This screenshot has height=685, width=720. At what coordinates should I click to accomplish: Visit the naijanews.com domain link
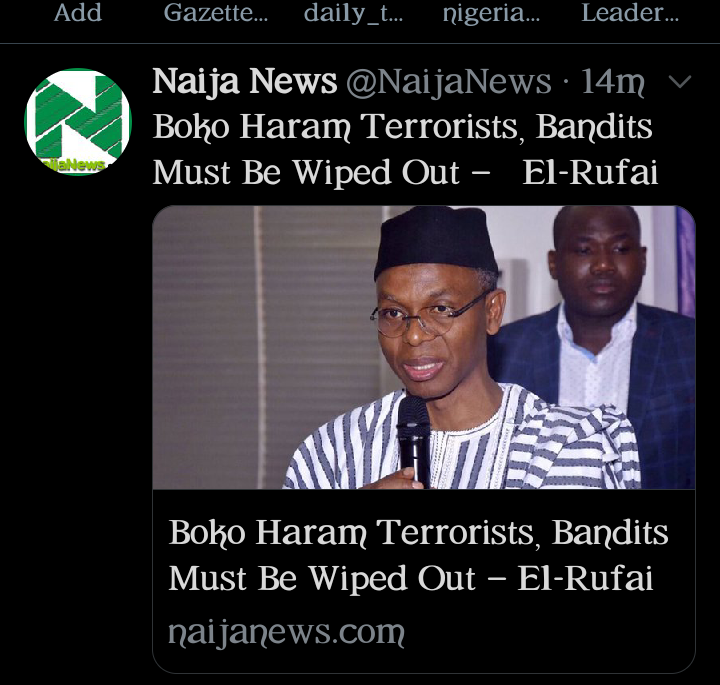click(286, 632)
